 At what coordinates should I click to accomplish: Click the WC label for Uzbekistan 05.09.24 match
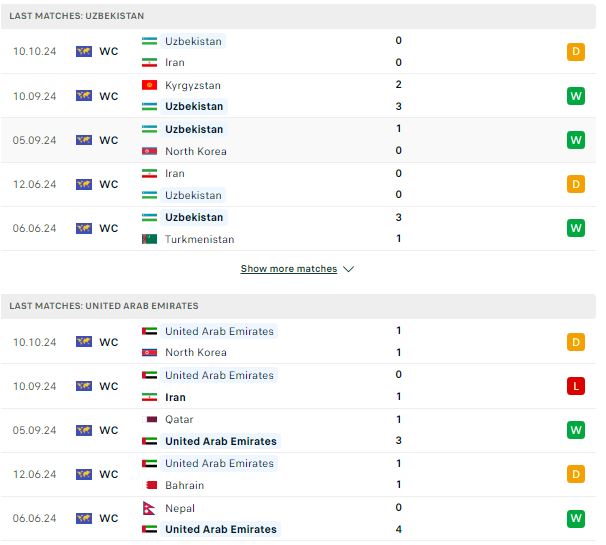[109, 140]
